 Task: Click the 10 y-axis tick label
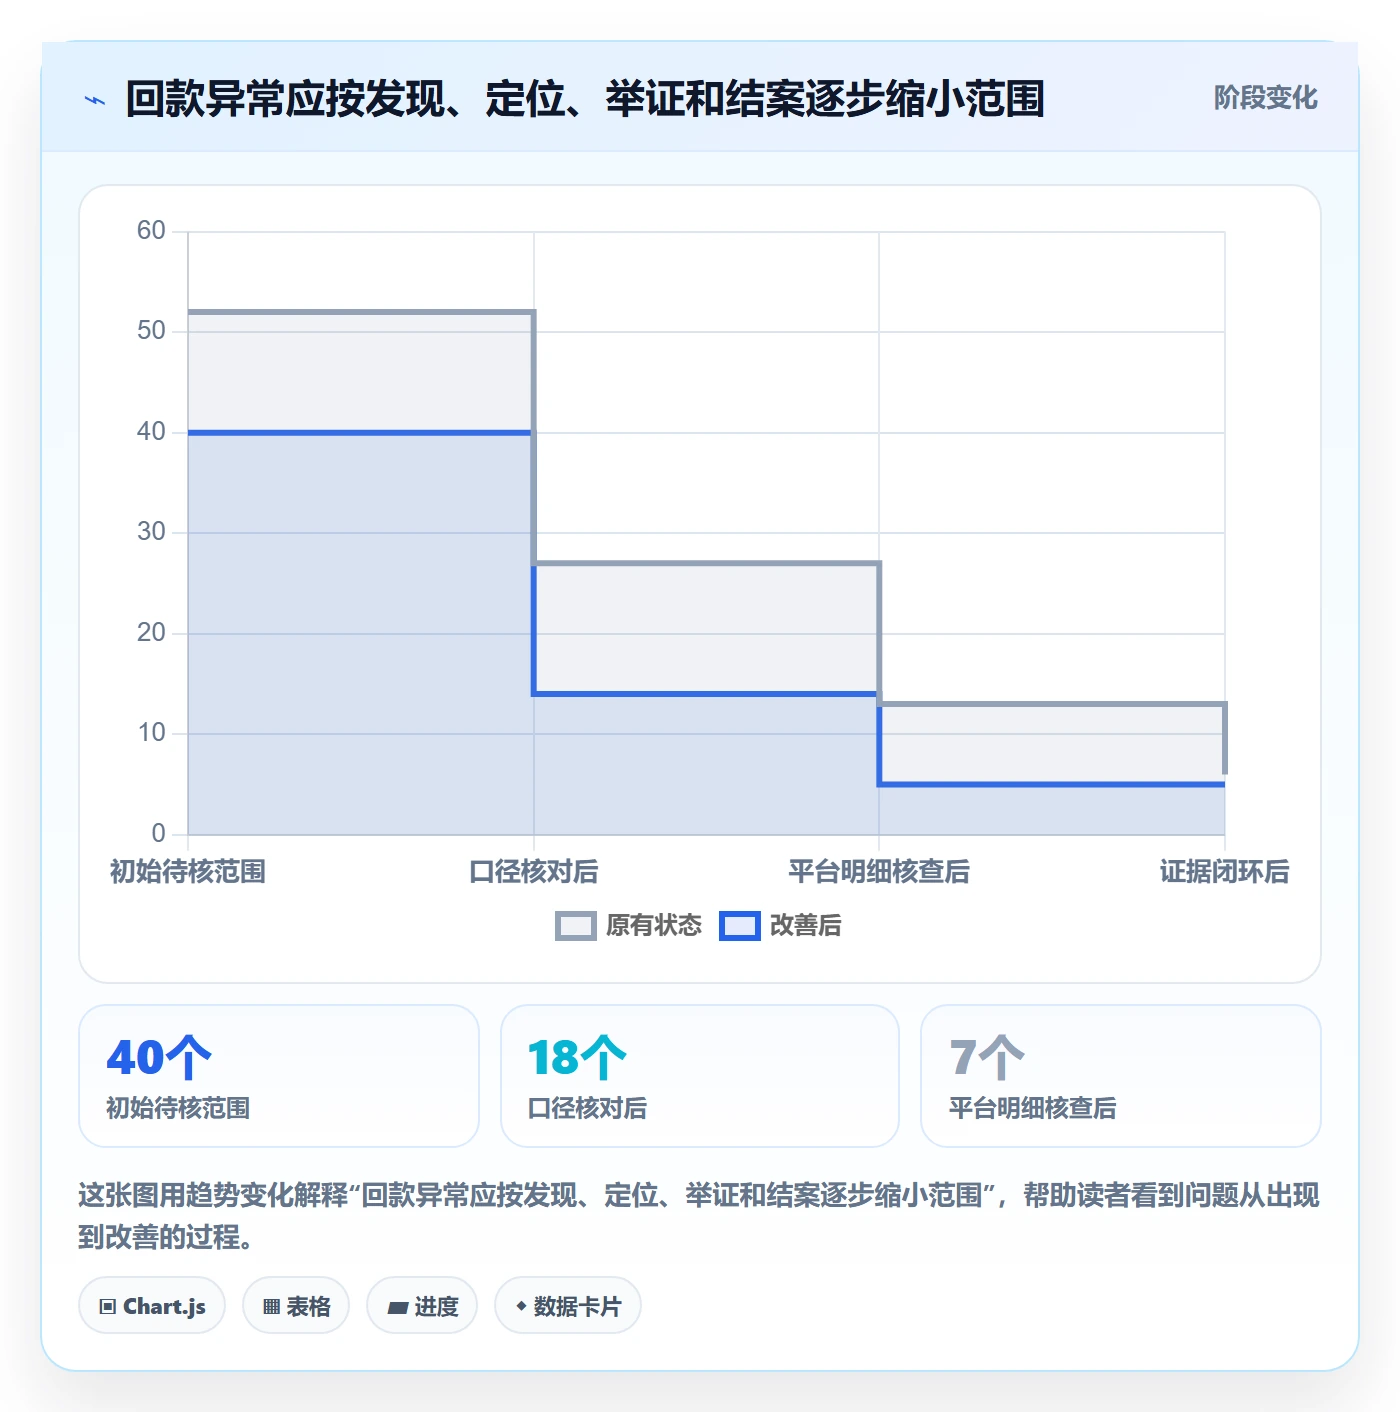(151, 733)
